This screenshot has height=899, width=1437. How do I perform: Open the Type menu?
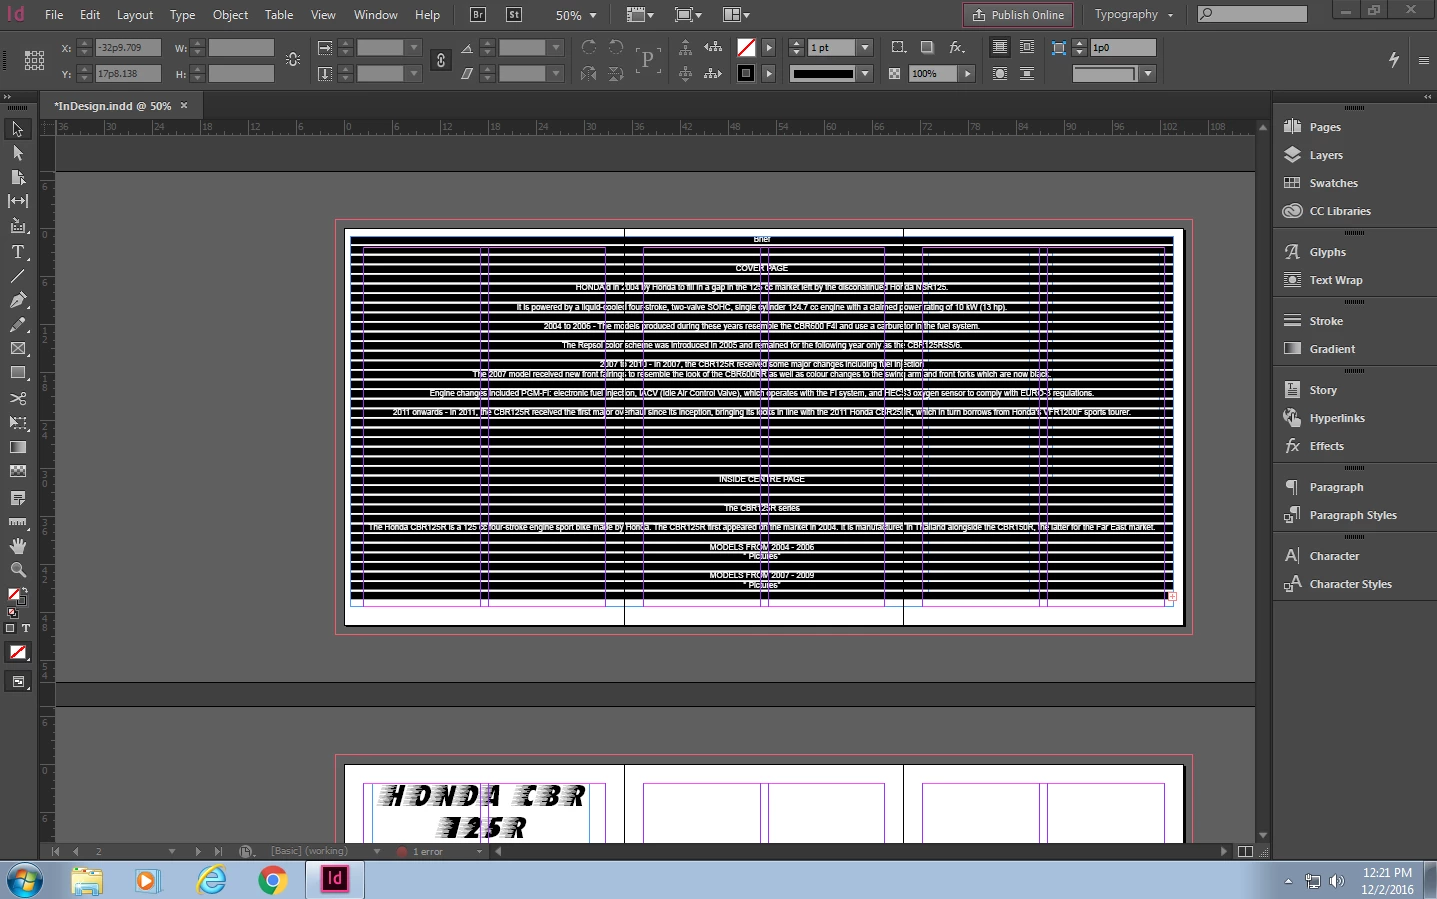(x=182, y=15)
